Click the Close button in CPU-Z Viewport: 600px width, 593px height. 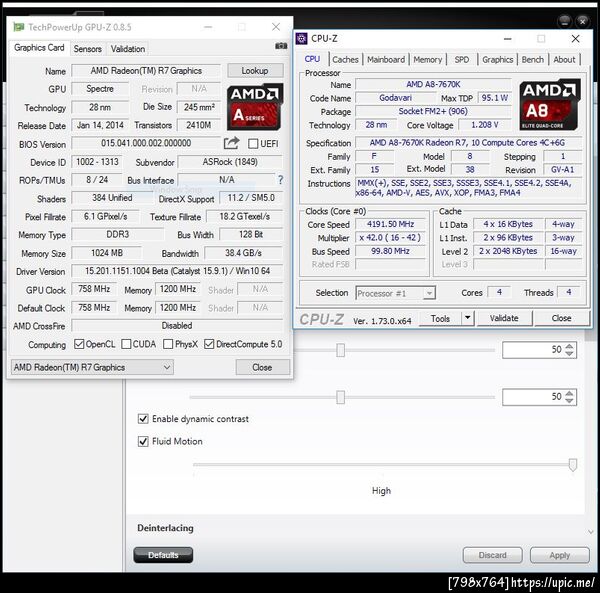coord(561,318)
